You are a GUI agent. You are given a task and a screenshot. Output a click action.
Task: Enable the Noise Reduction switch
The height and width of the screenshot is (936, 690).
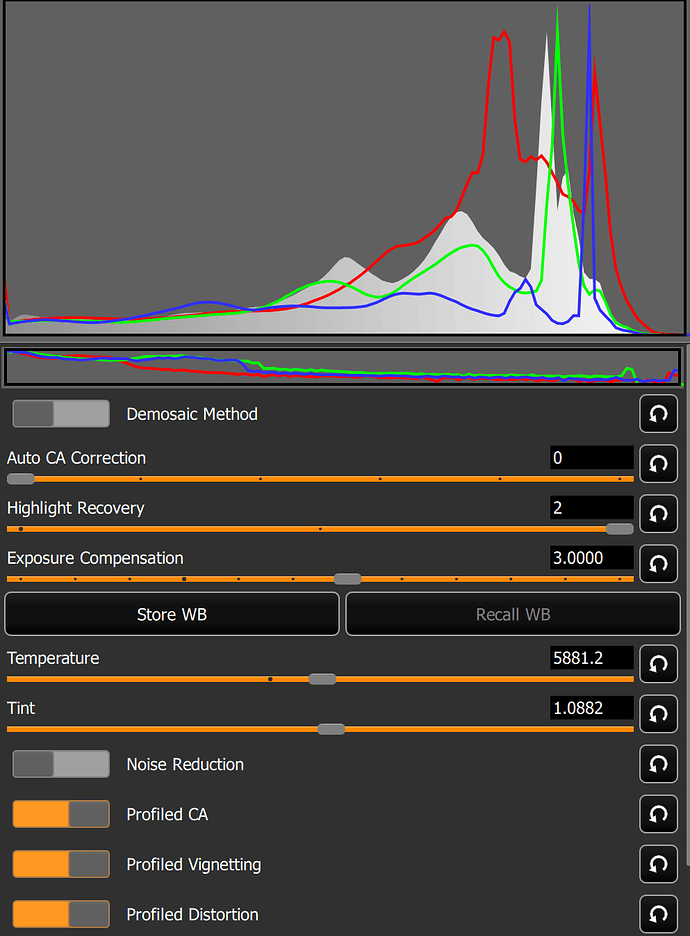(x=61, y=764)
